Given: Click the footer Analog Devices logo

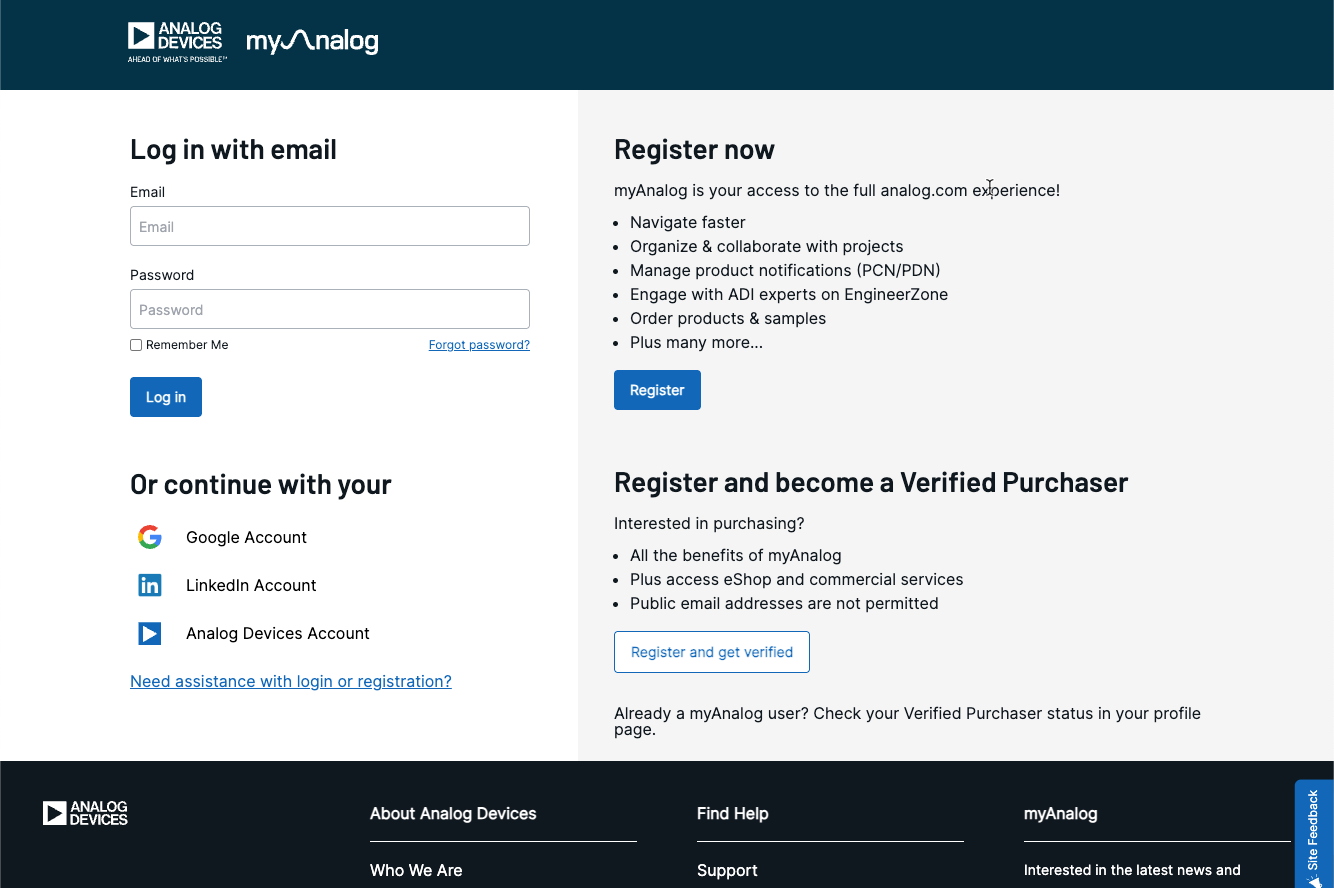Looking at the screenshot, I should tap(85, 813).
